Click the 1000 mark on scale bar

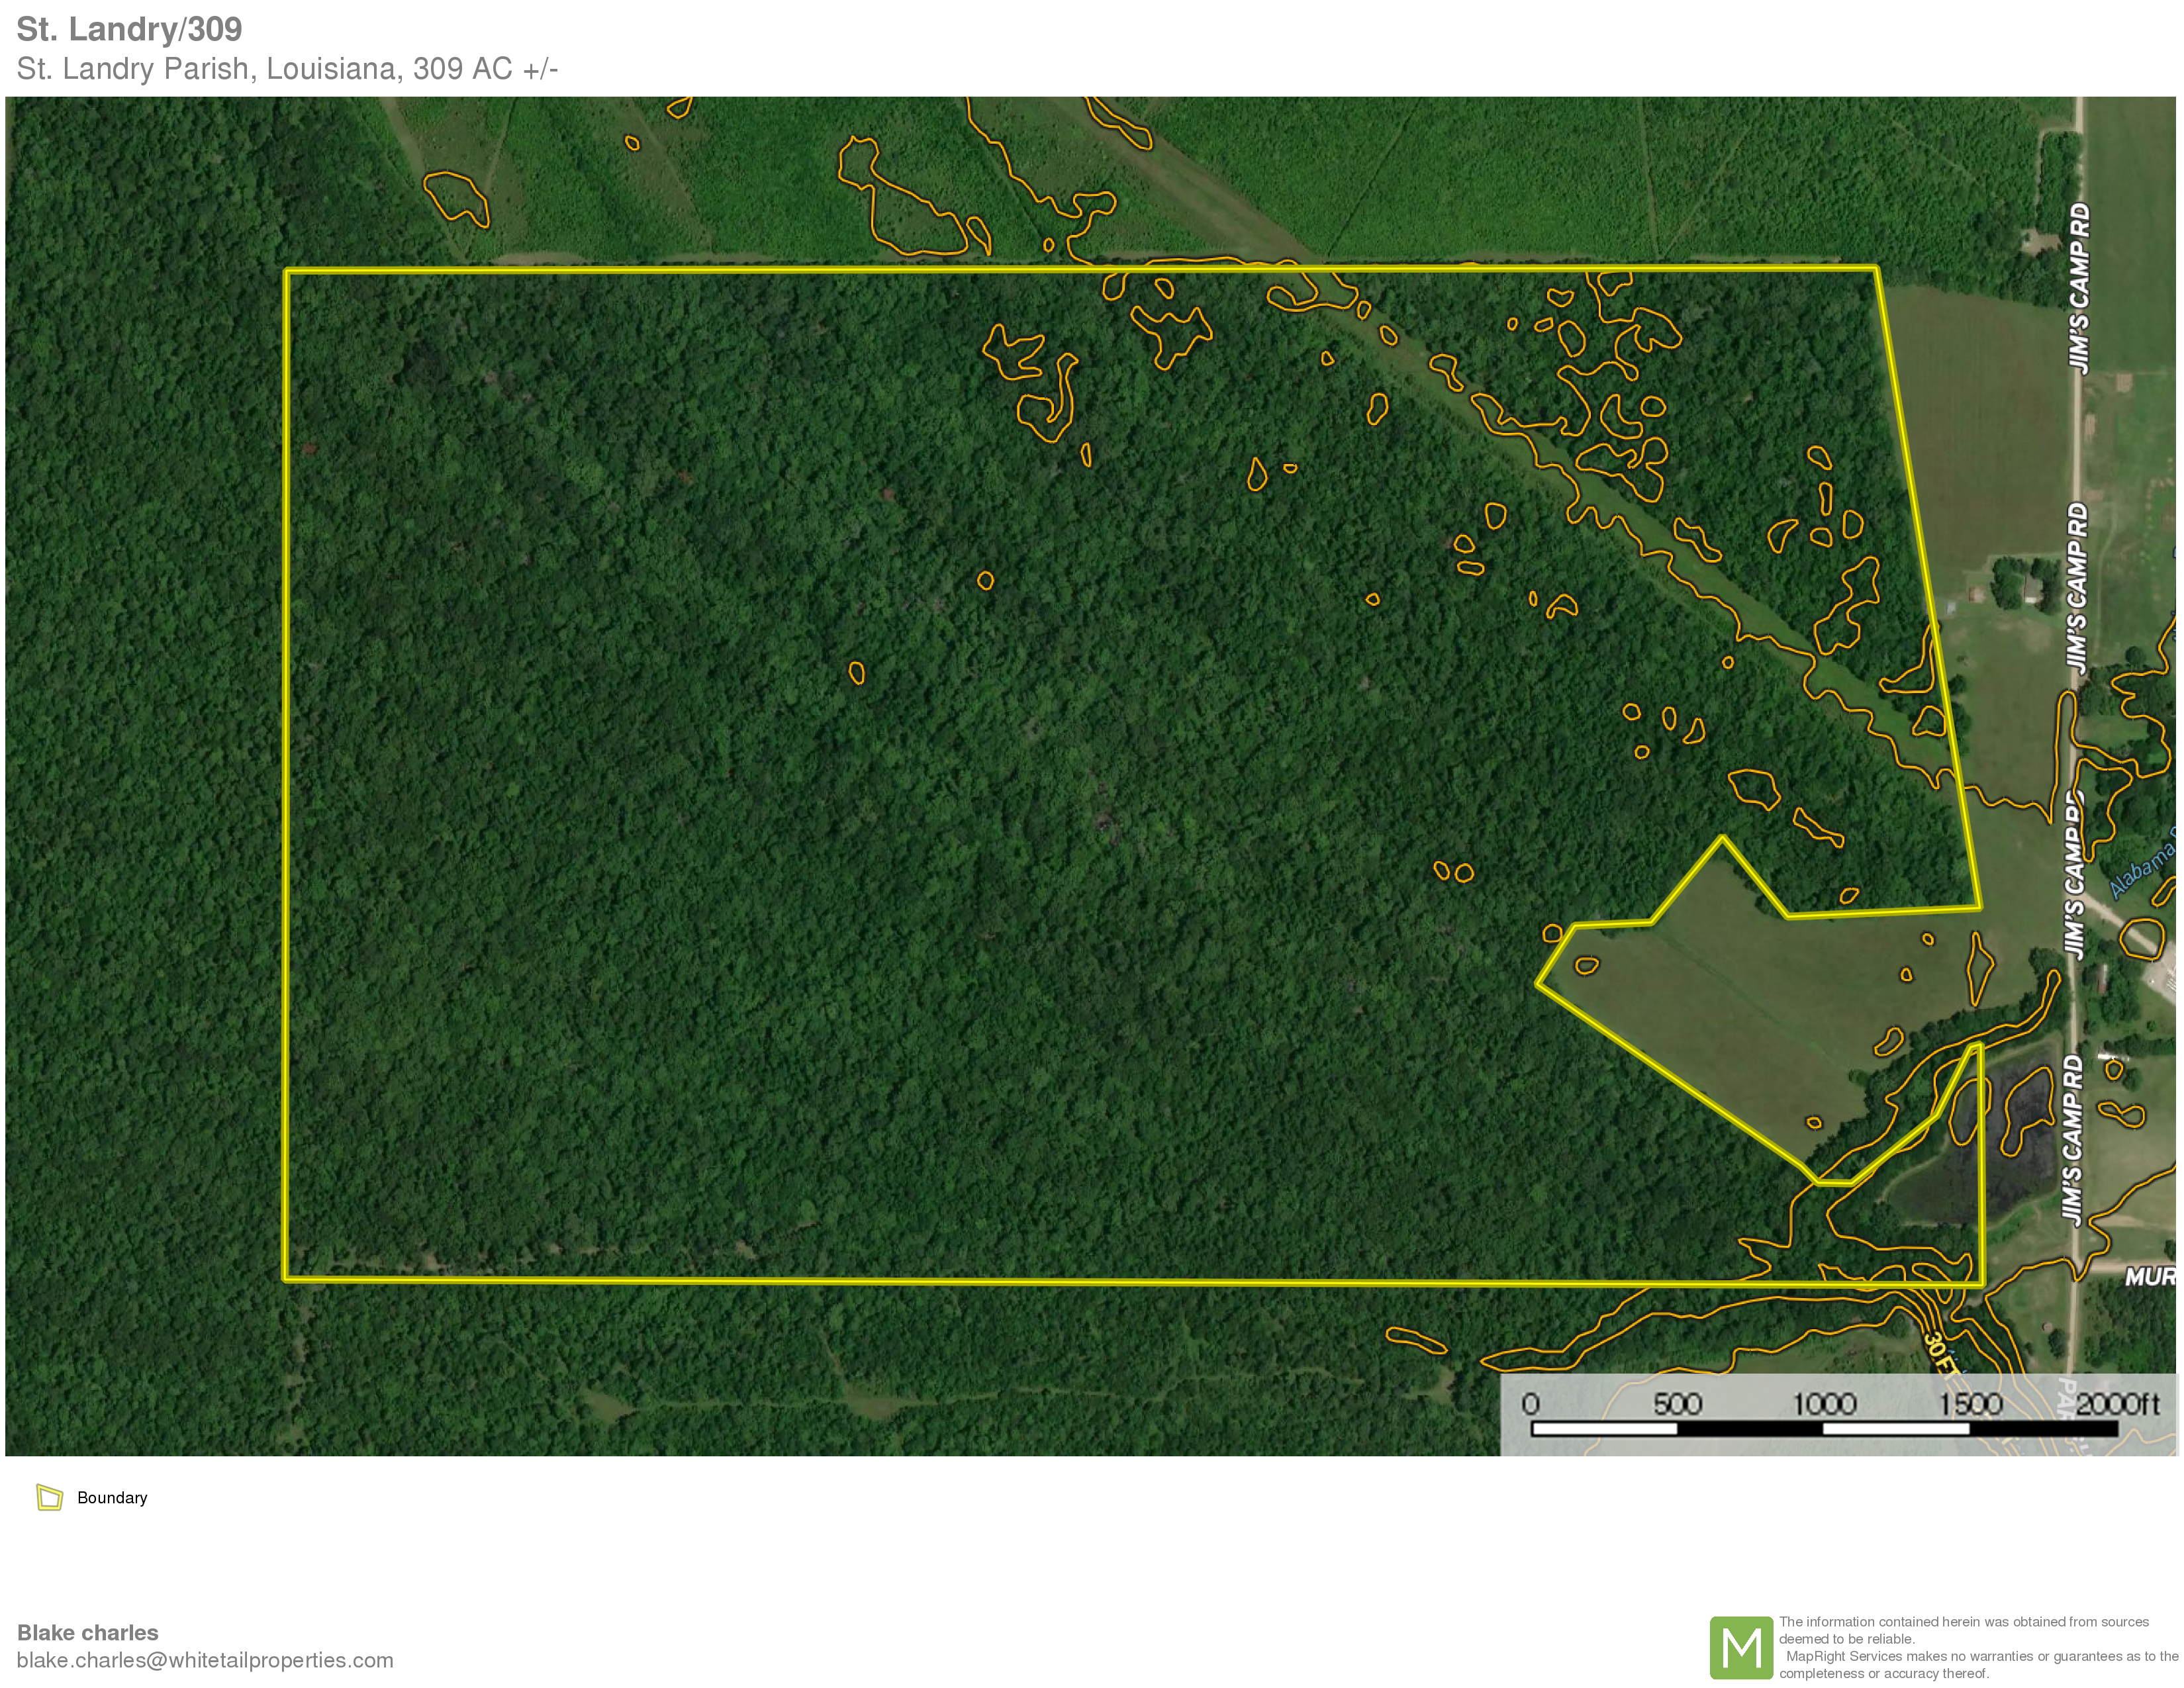pos(1824,1404)
